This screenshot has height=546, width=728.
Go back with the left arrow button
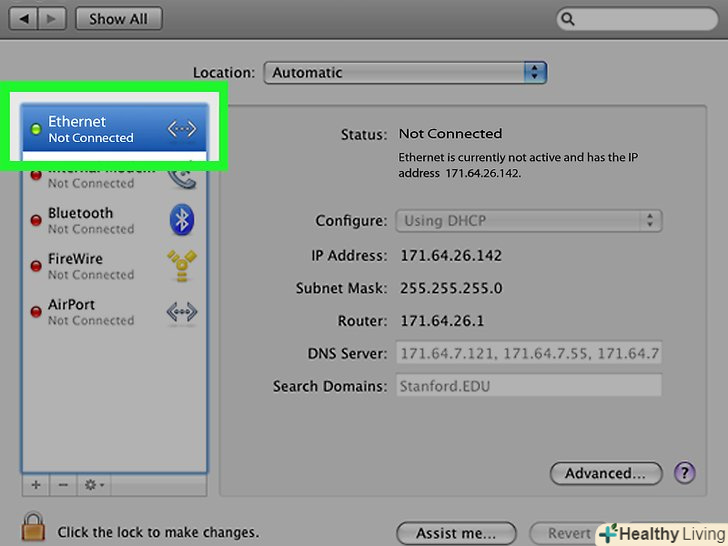(23, 19)
